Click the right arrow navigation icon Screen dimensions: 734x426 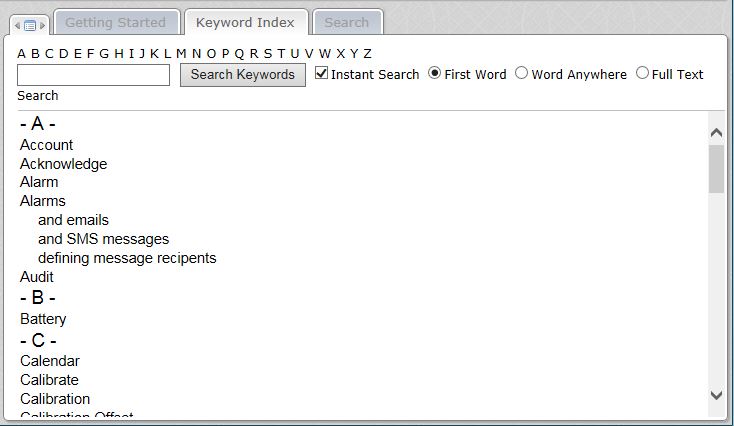point(42,25)
